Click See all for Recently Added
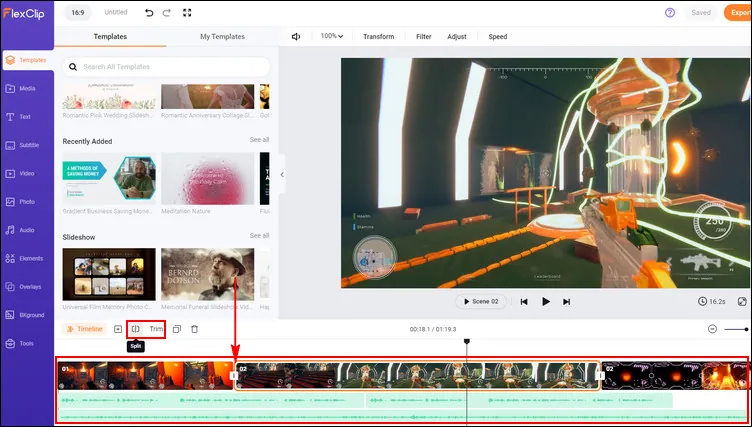Viewport: 752px width, 427px height. [x=259, y=140]
